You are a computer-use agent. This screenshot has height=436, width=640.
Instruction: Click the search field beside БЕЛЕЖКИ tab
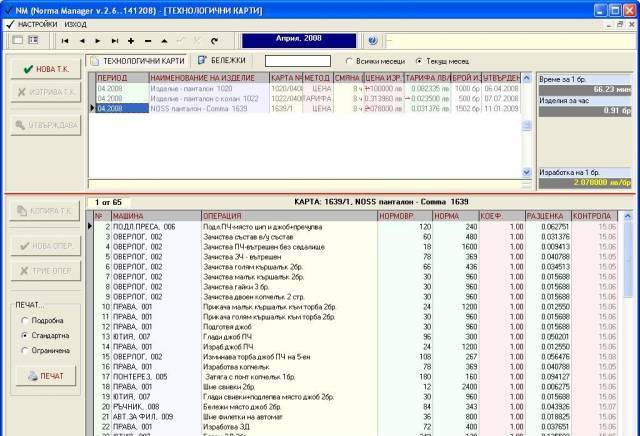point(297,61)
